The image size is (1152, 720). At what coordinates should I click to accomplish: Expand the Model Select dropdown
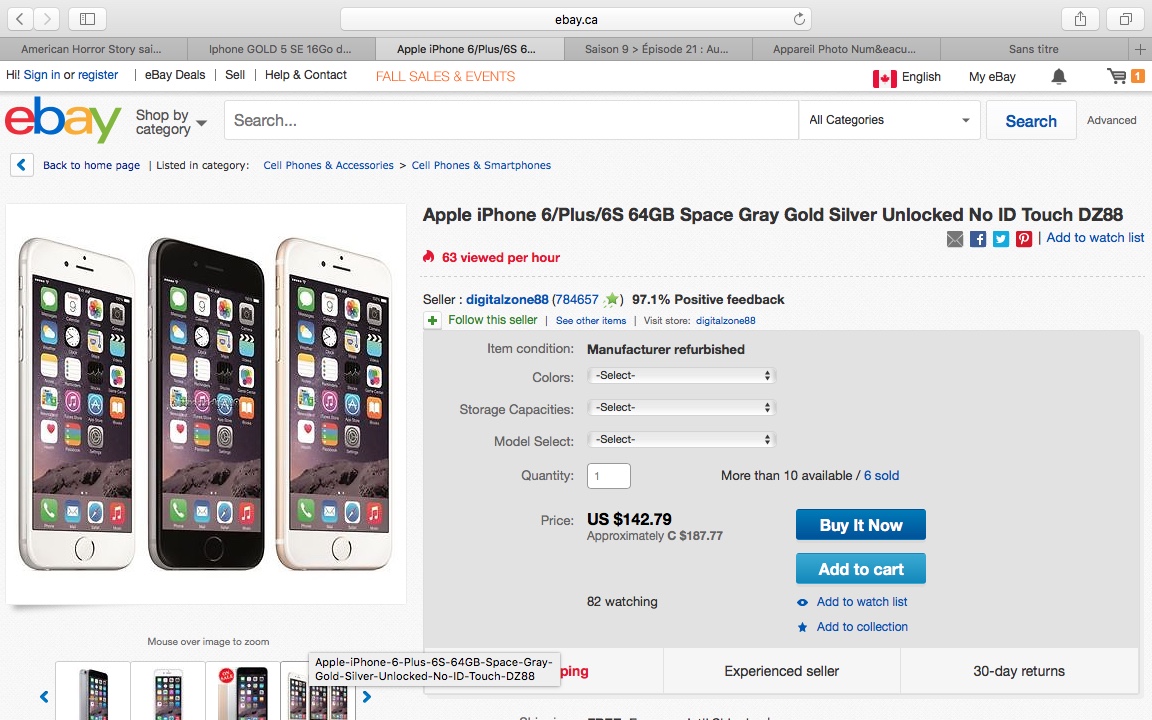click(x=681, y=440)
